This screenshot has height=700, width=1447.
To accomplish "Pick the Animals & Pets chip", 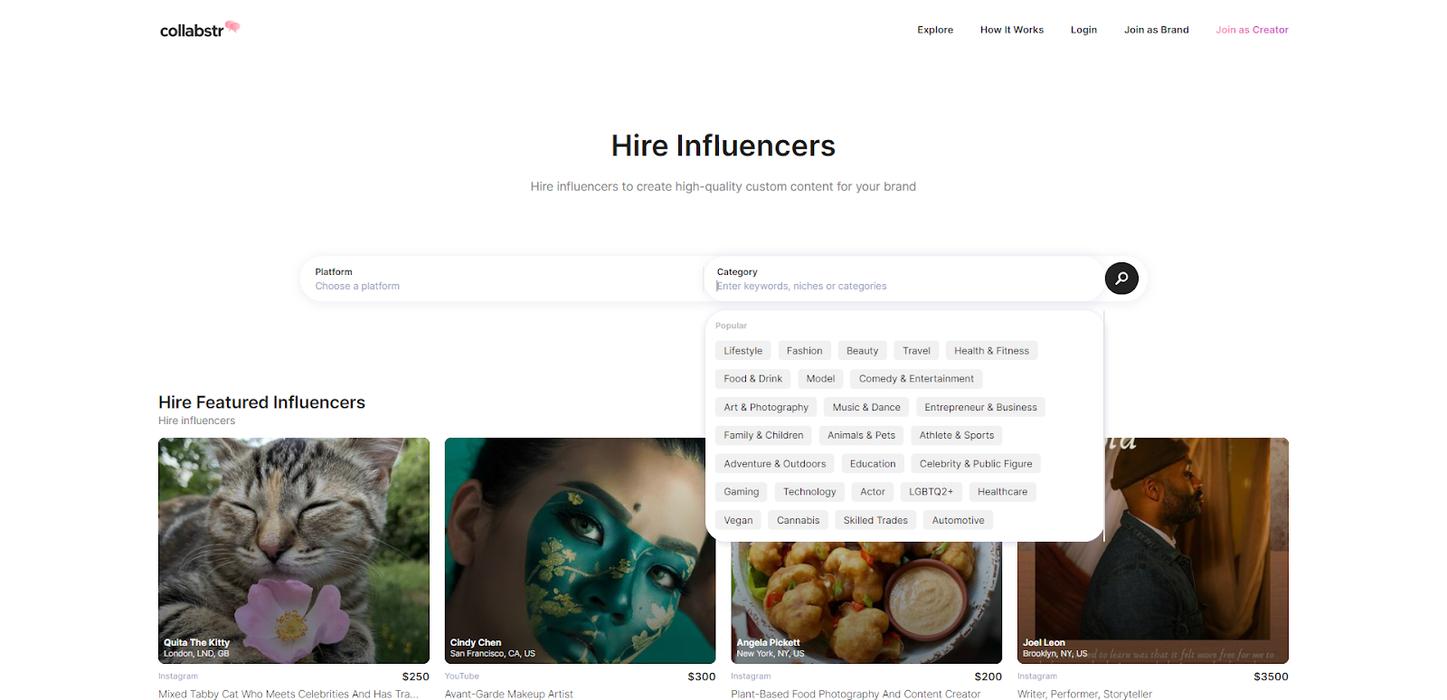I will [x=861, y=435].
